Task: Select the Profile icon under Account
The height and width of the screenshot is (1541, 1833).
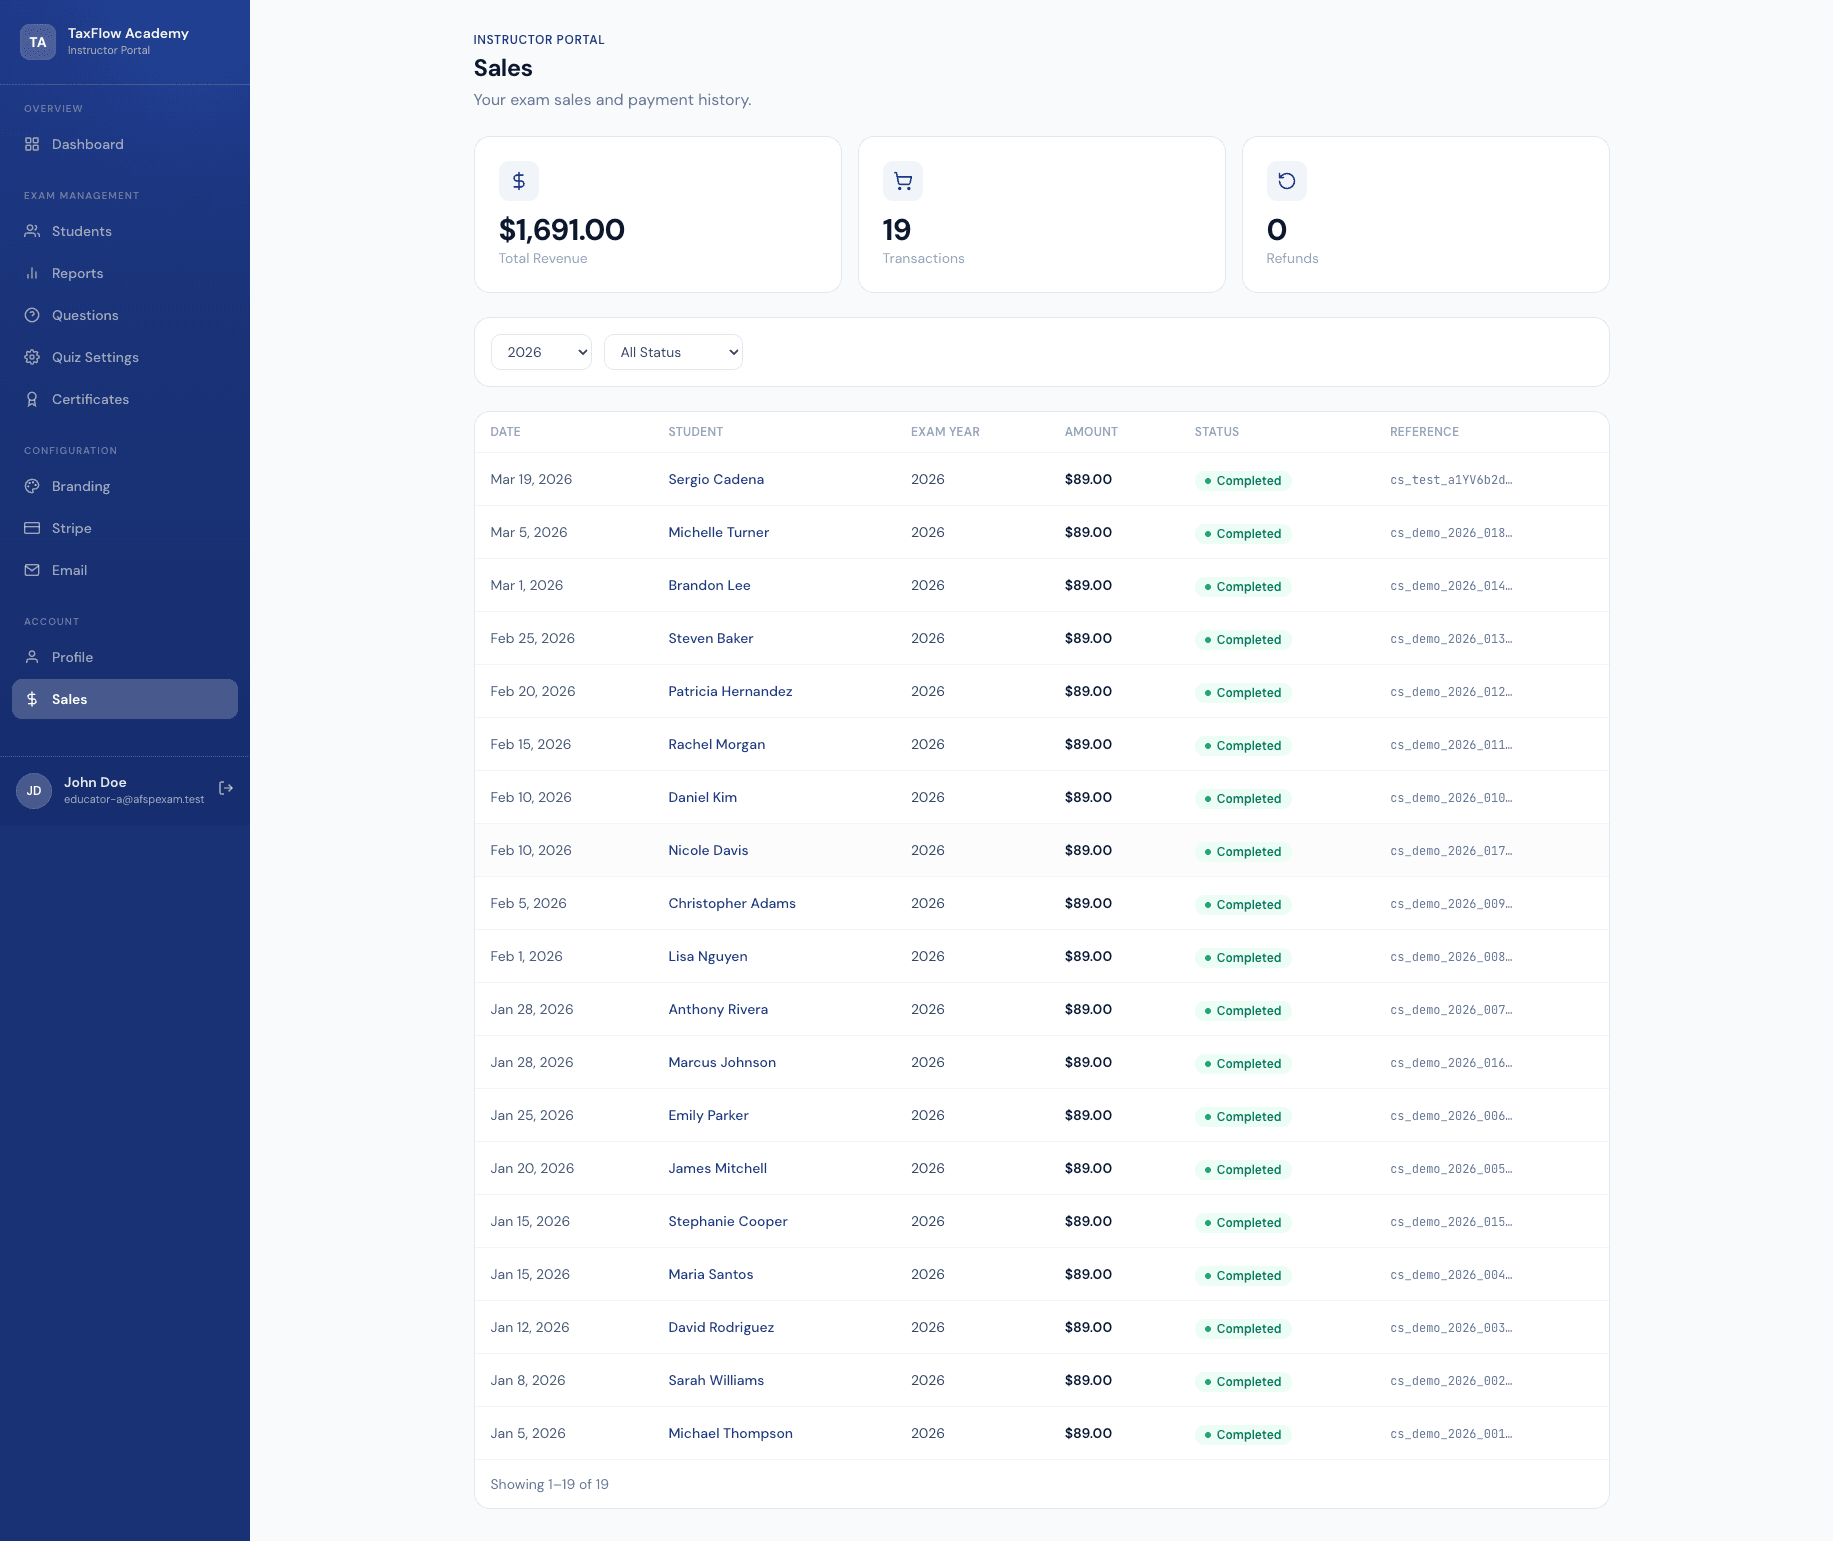Action: coord(32,657)
